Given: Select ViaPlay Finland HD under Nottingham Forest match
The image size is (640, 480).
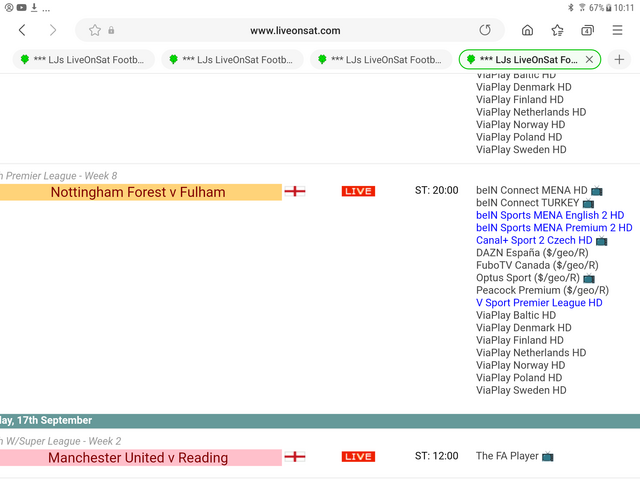Looking at the screenshot, I should 520,340.
